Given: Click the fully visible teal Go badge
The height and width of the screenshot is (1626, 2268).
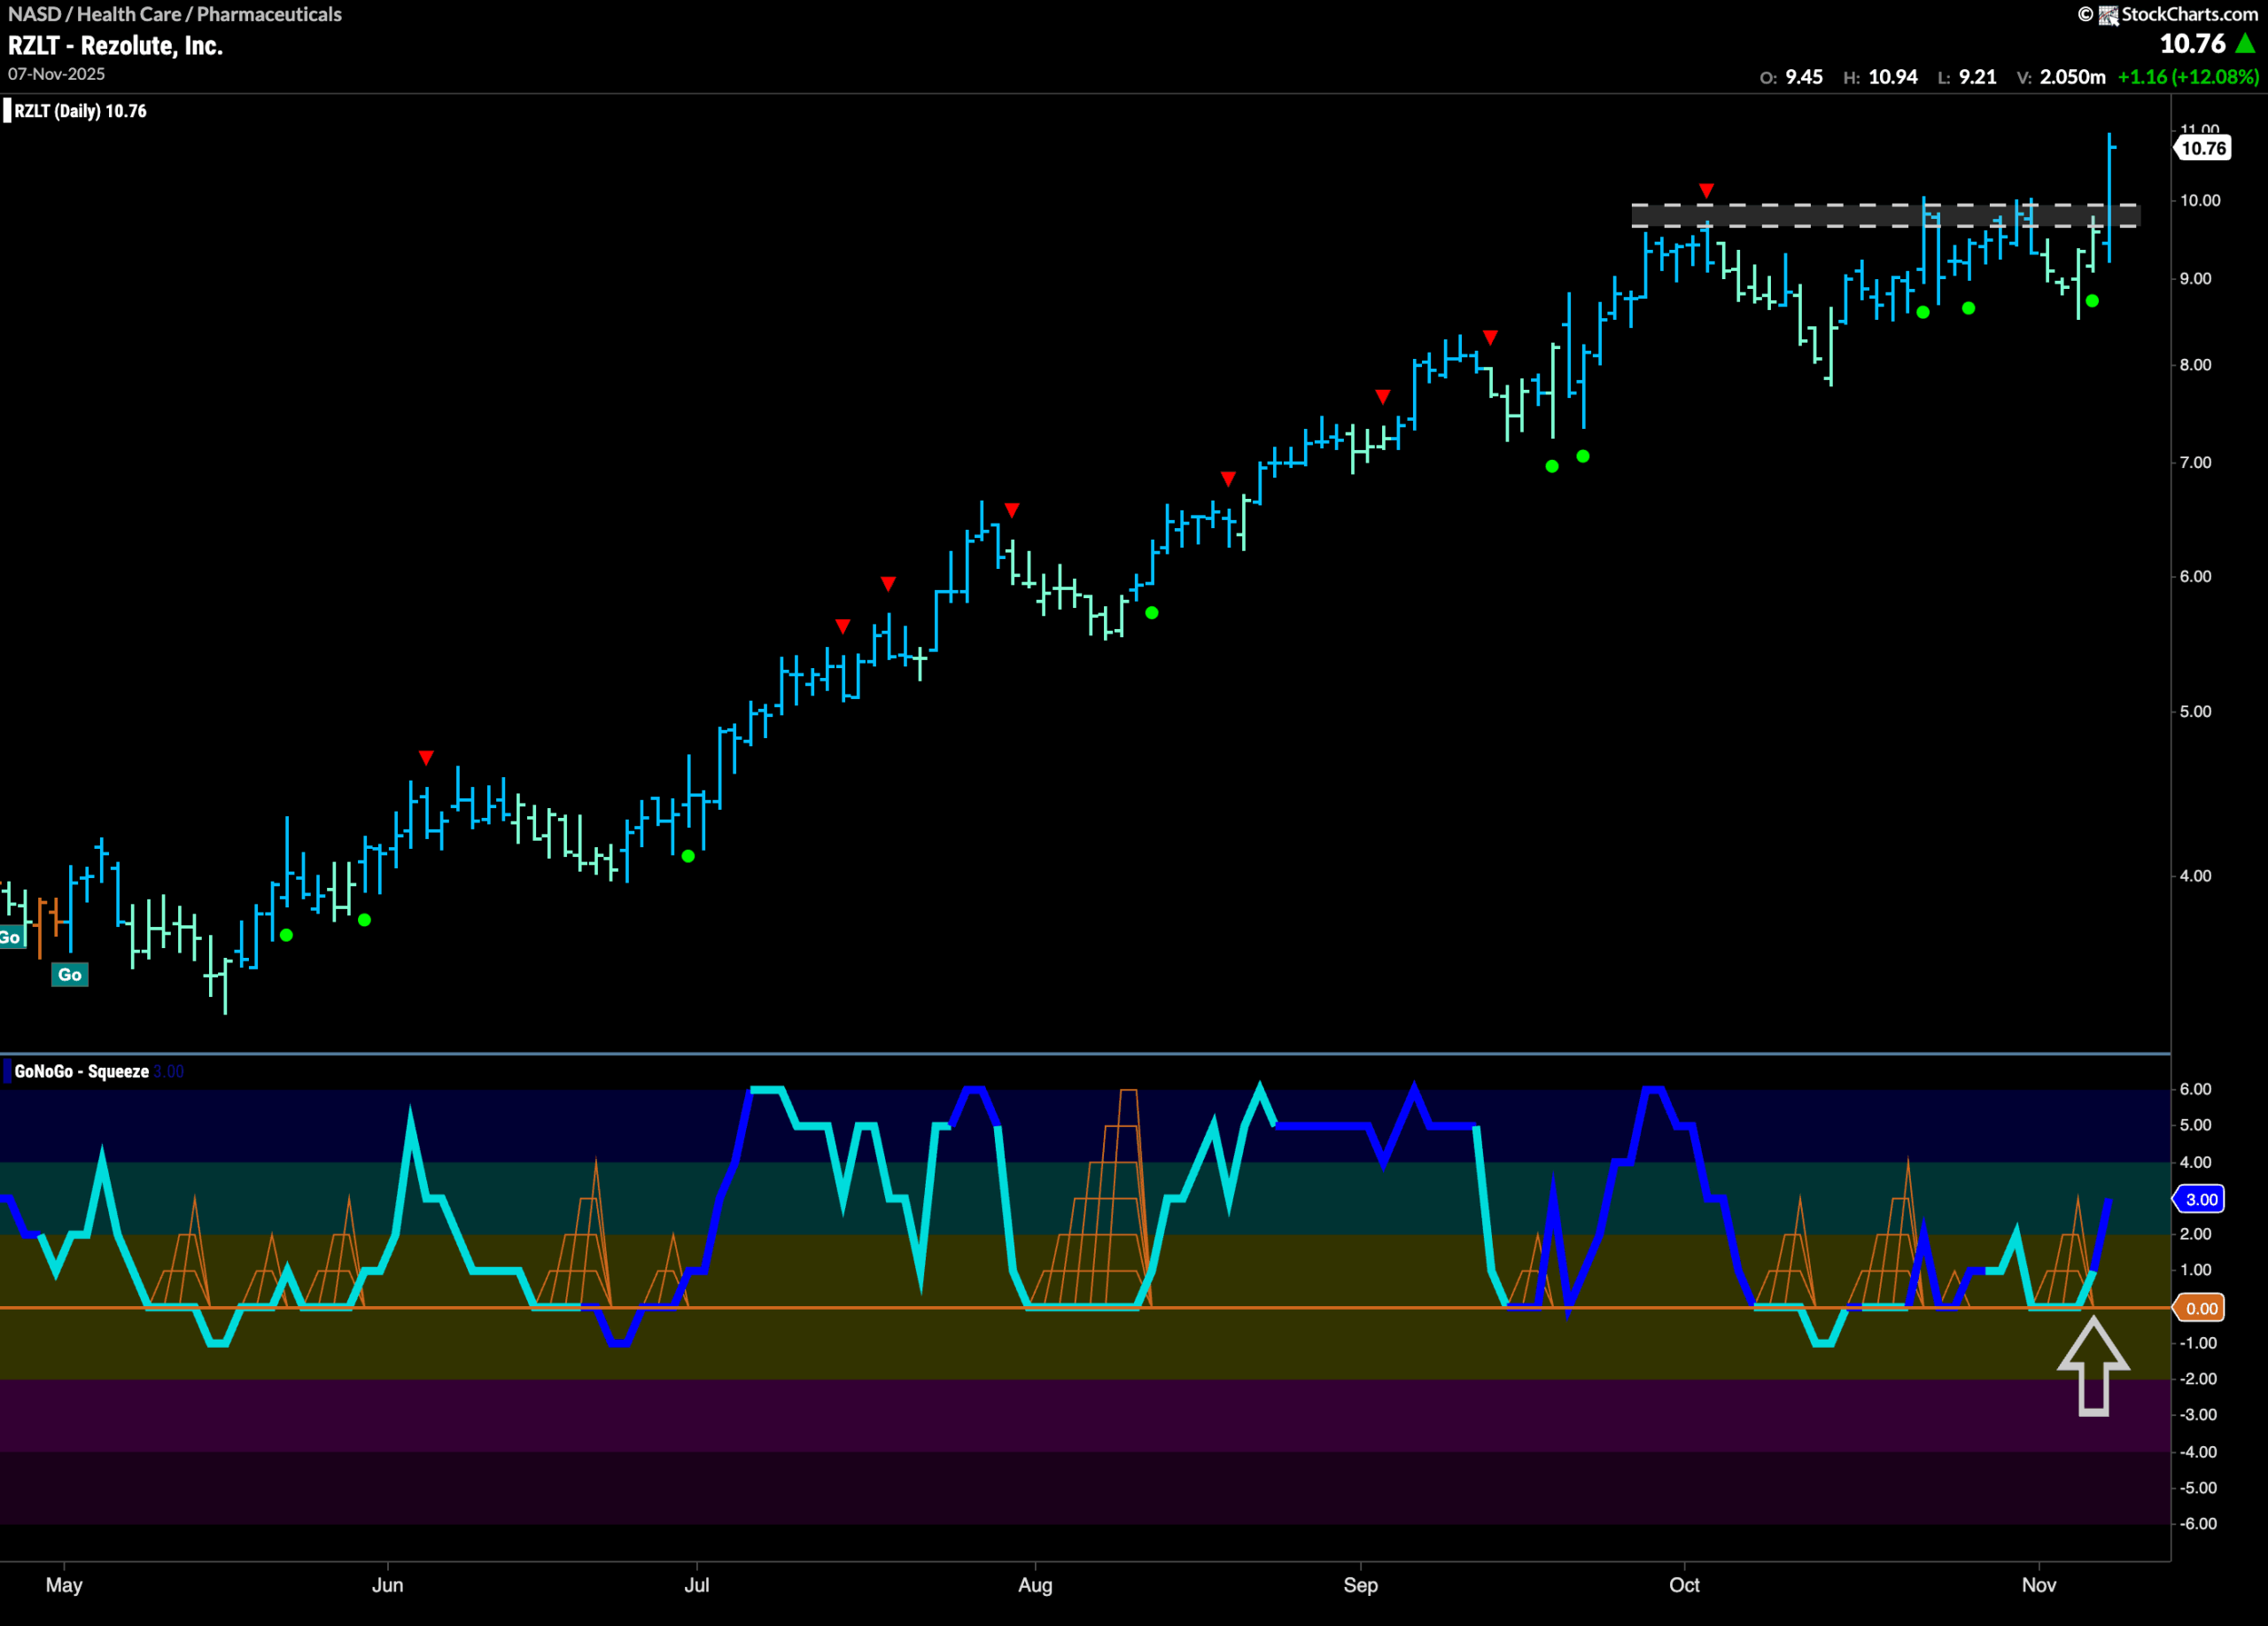Looking at the screenshot, I should coord(70,975).
